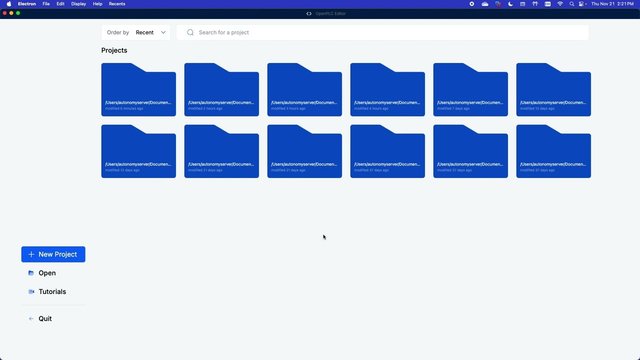Click the plus icon on New Project

31,254
